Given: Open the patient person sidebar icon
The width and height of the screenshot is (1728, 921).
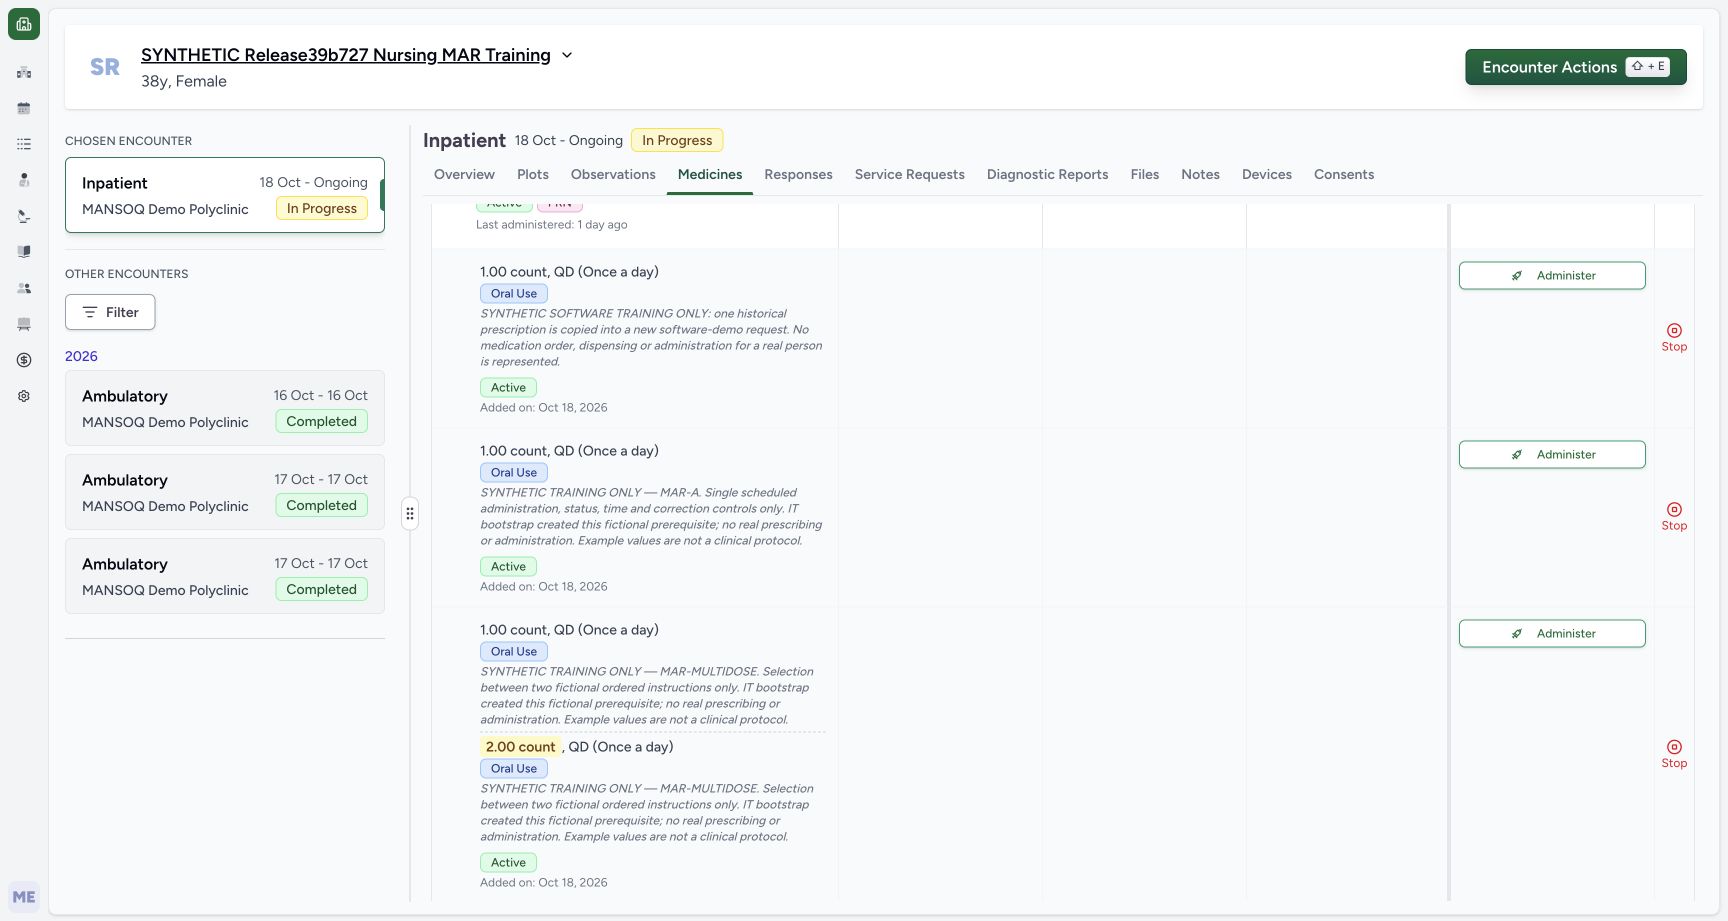Looking at the screenshot, I should click(24, 180).
